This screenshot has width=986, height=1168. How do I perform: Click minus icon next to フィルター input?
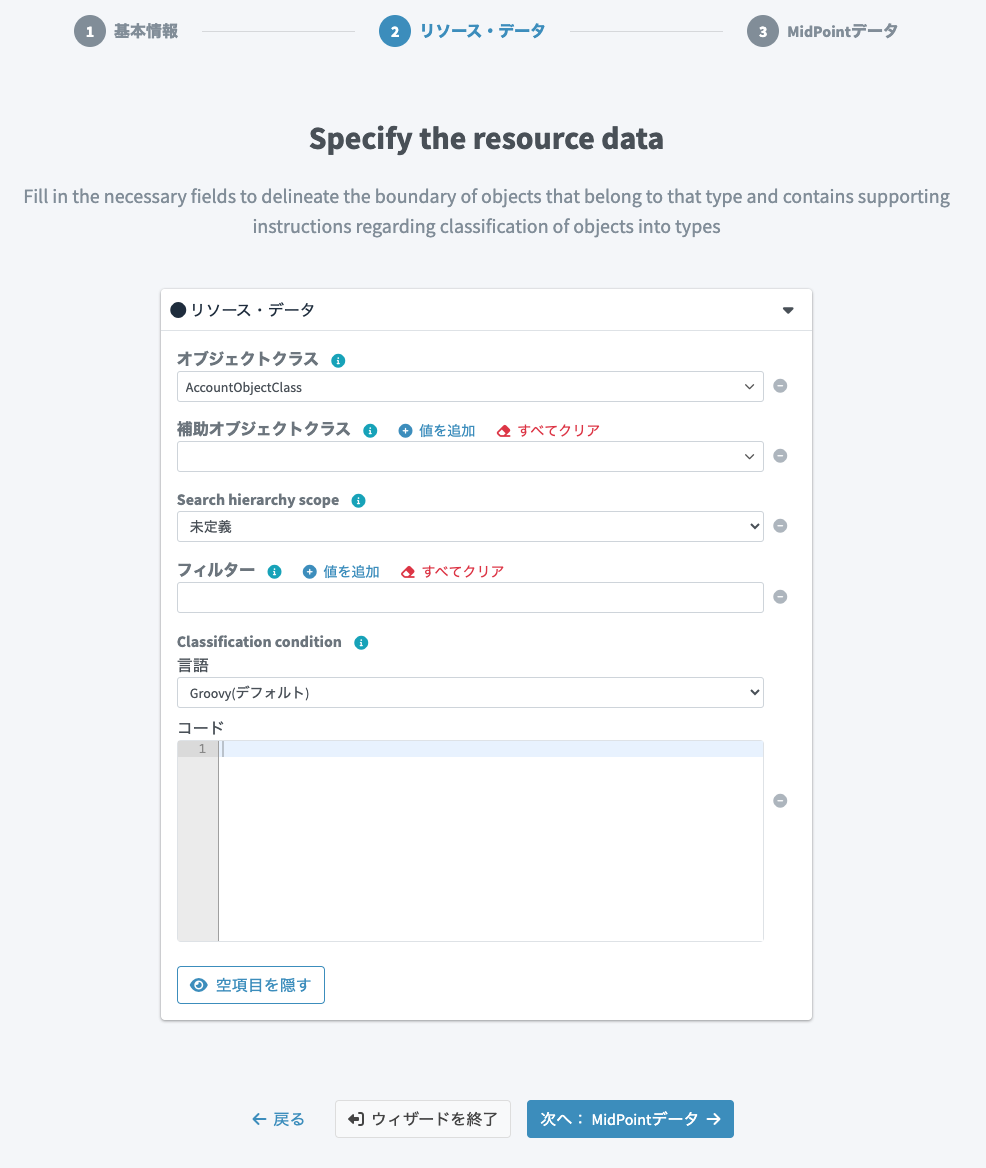[780, 597]
